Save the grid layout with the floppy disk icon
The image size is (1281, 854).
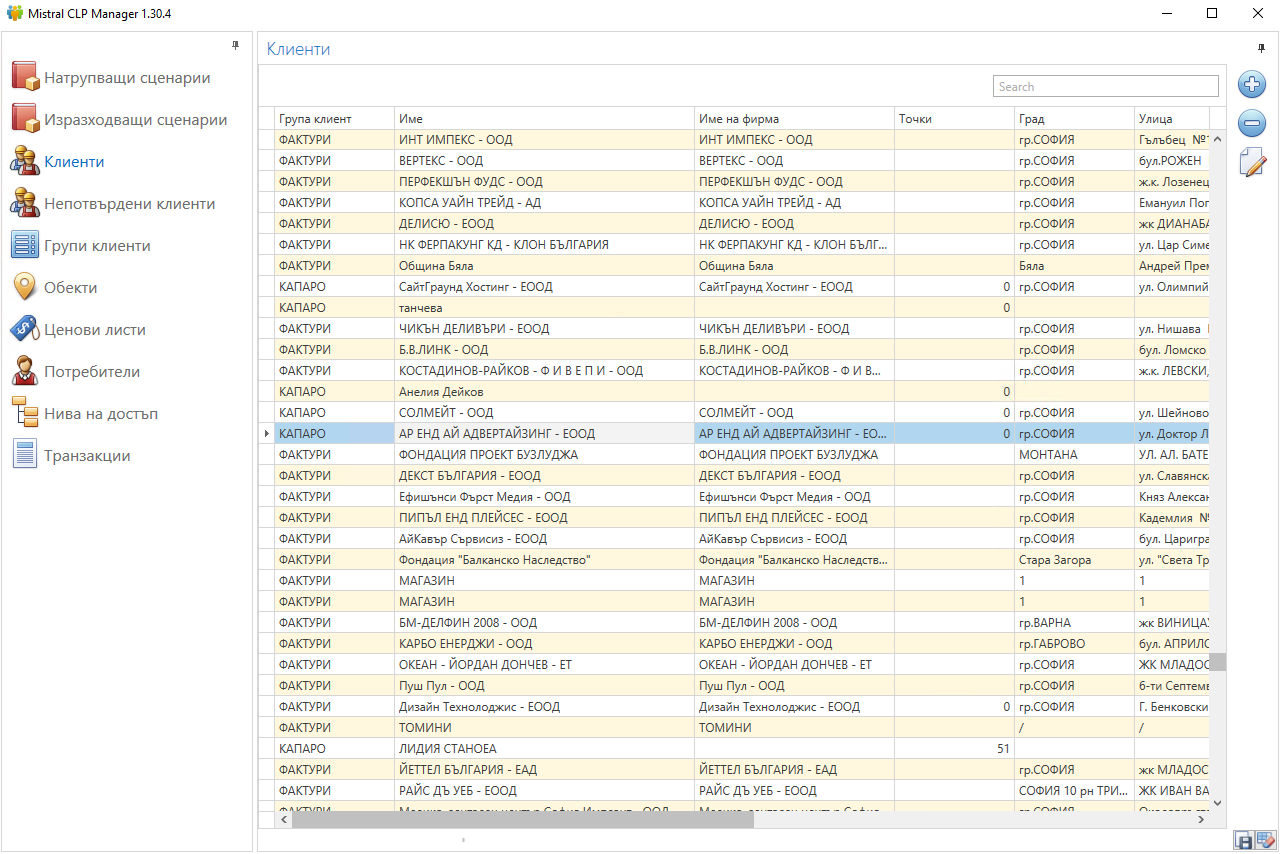click(x=1242, y=840)
